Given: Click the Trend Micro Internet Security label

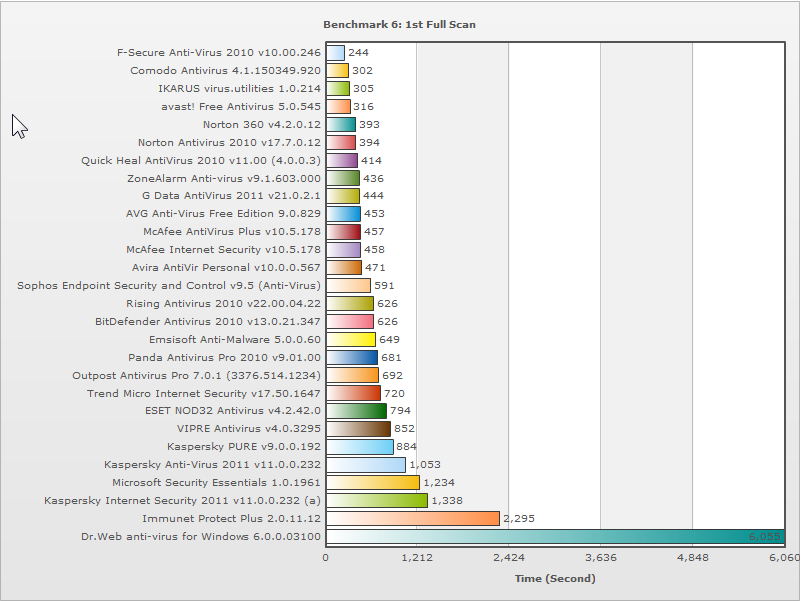Looking at the screenshot, I should click(204, 393).
